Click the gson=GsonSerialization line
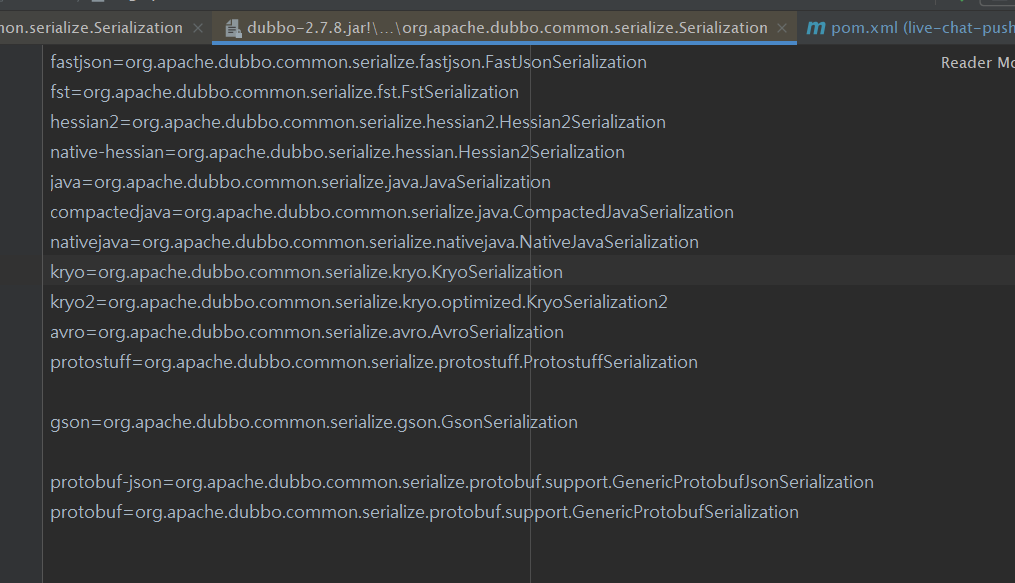1015x583 pixels. click(313, 422)
